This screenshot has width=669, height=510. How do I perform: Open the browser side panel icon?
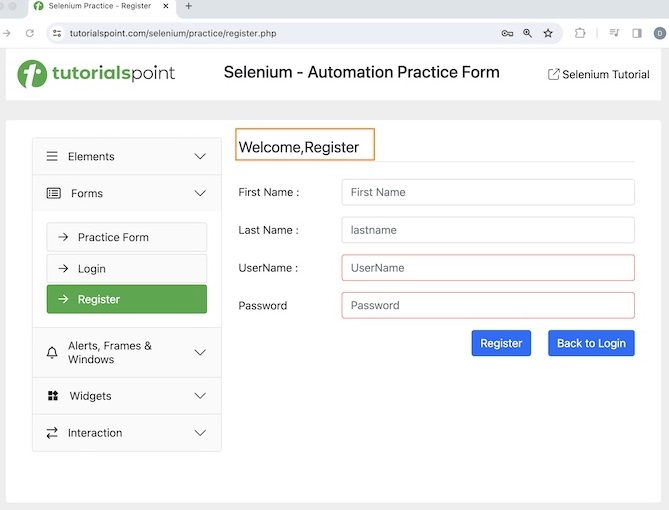[x=637, y=33]
